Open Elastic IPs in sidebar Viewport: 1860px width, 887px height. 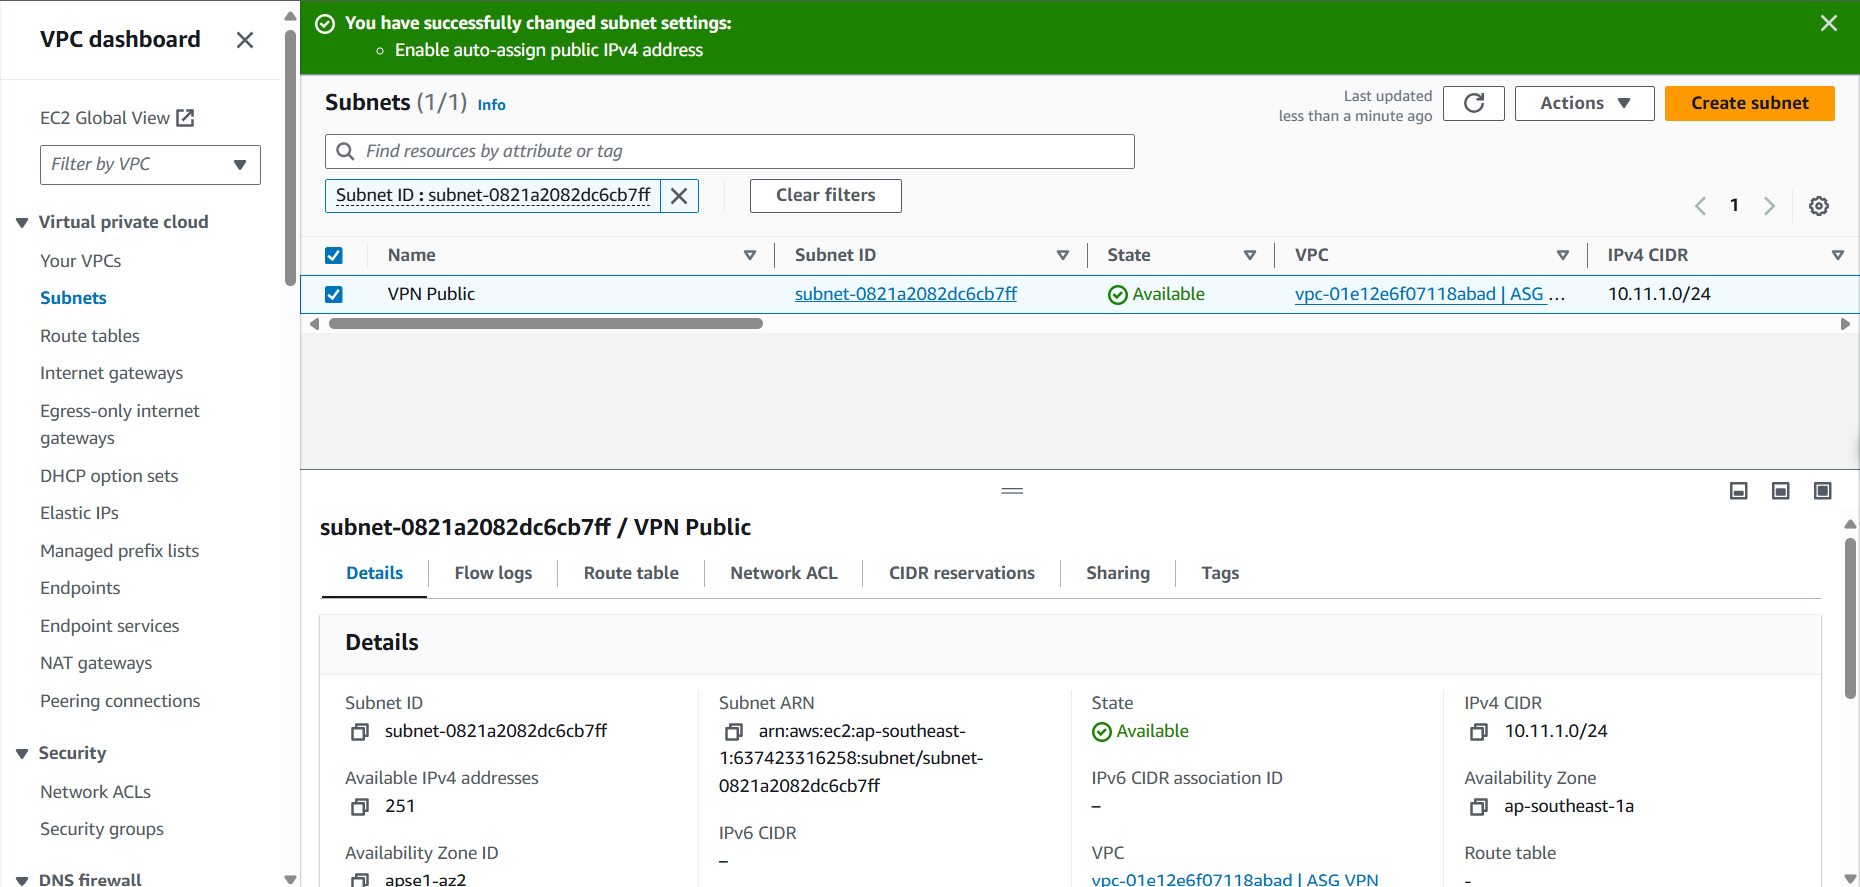[79, 513]
